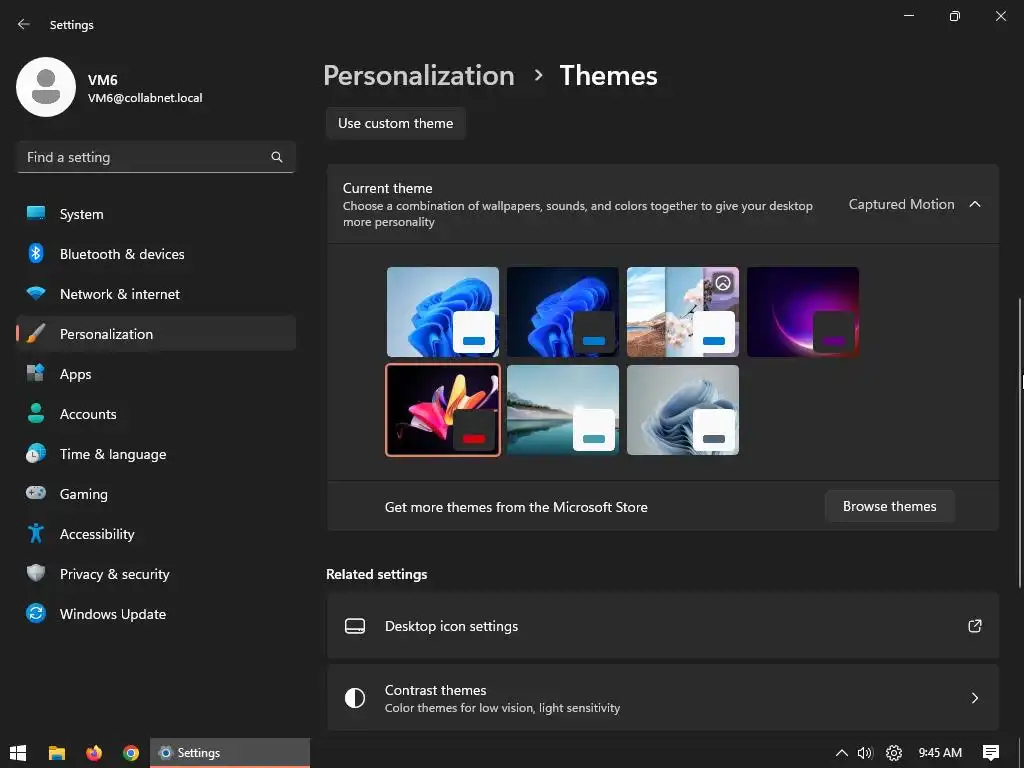Screen dimensions: 1024x768
Task: Click the VM6 user avatar
Action: click(x=46, y=87)
